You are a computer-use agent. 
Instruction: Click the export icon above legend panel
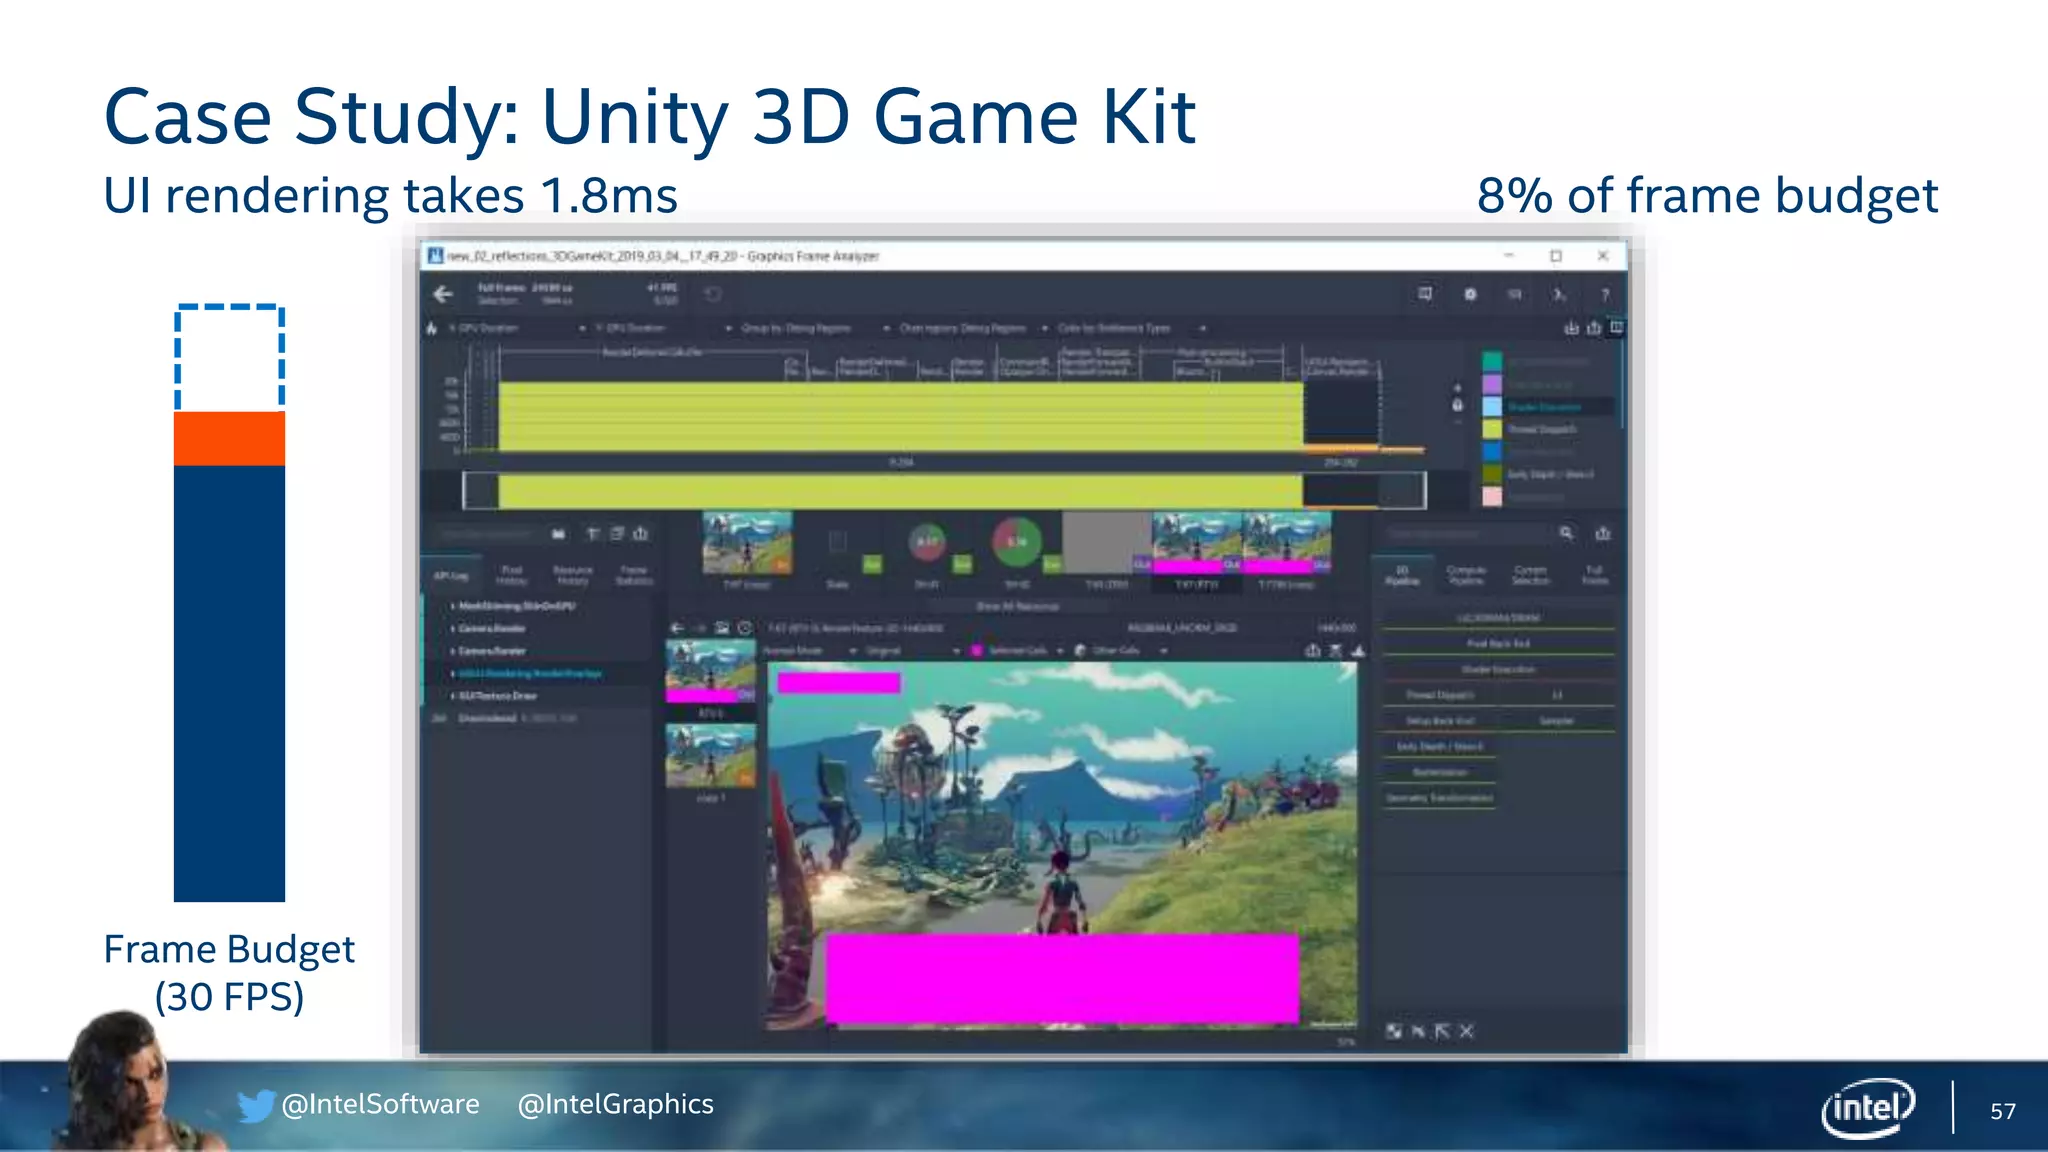coord(1594,328)
